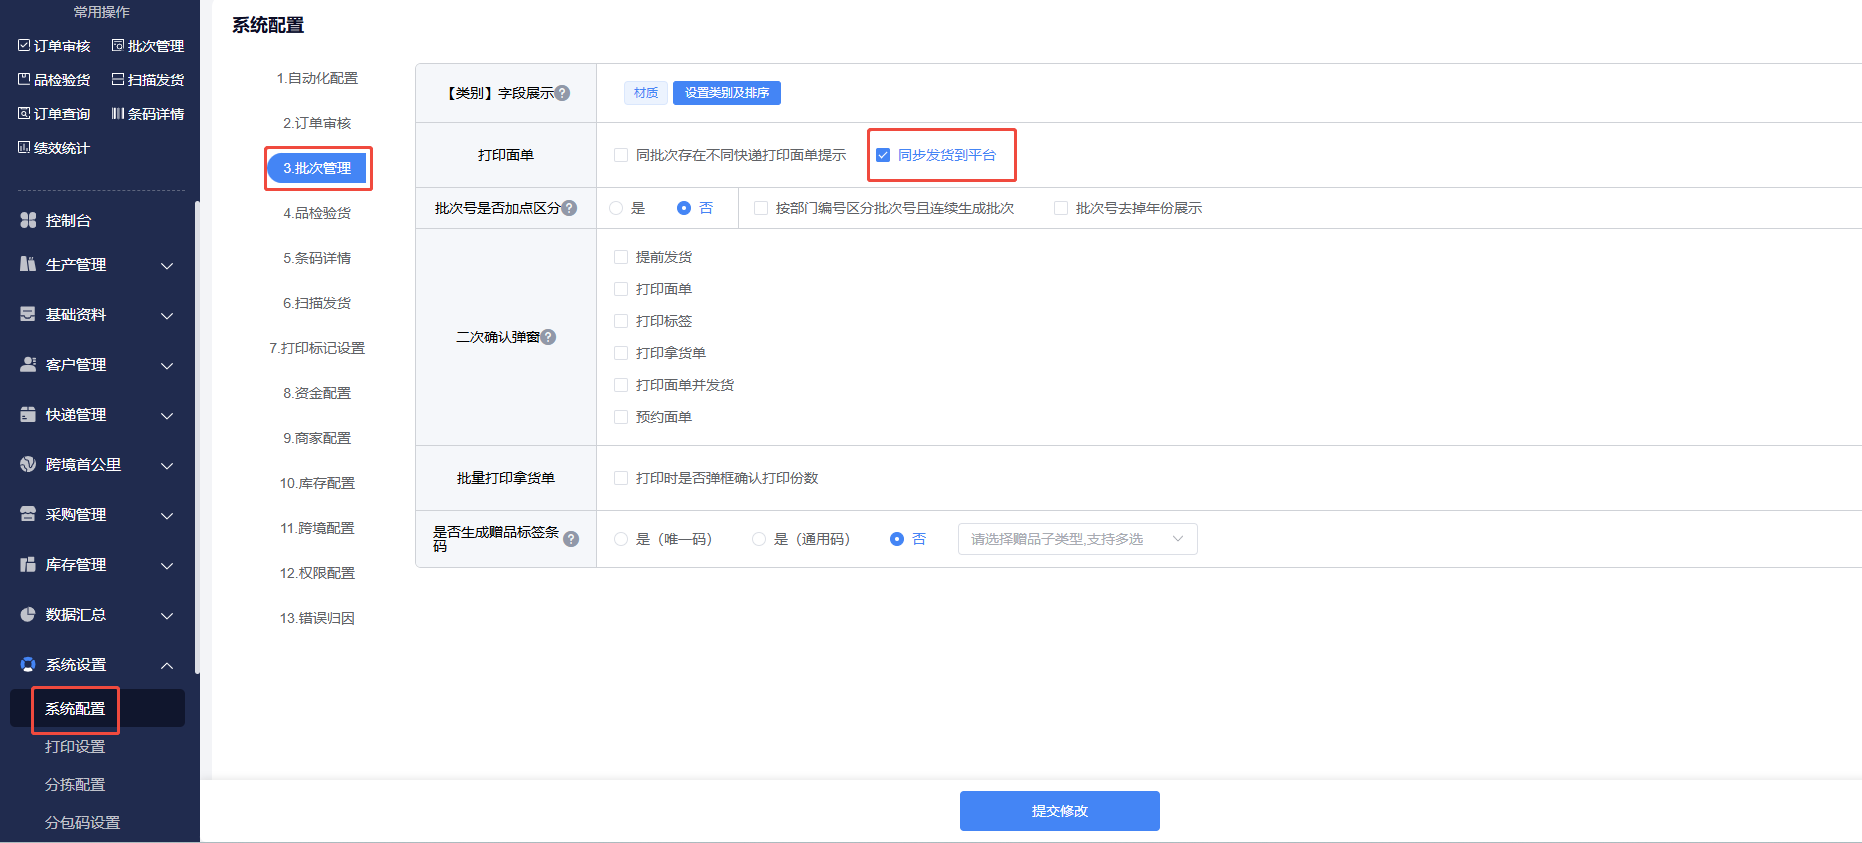Switch to 6.扫描发货 section
Image resolution: width=1862 pixels, height=843 pixels.
click(317, 303)
